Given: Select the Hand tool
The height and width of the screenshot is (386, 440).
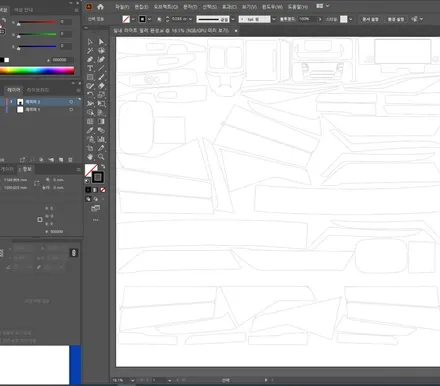Looking at the screenshot, I should point(90,157).
